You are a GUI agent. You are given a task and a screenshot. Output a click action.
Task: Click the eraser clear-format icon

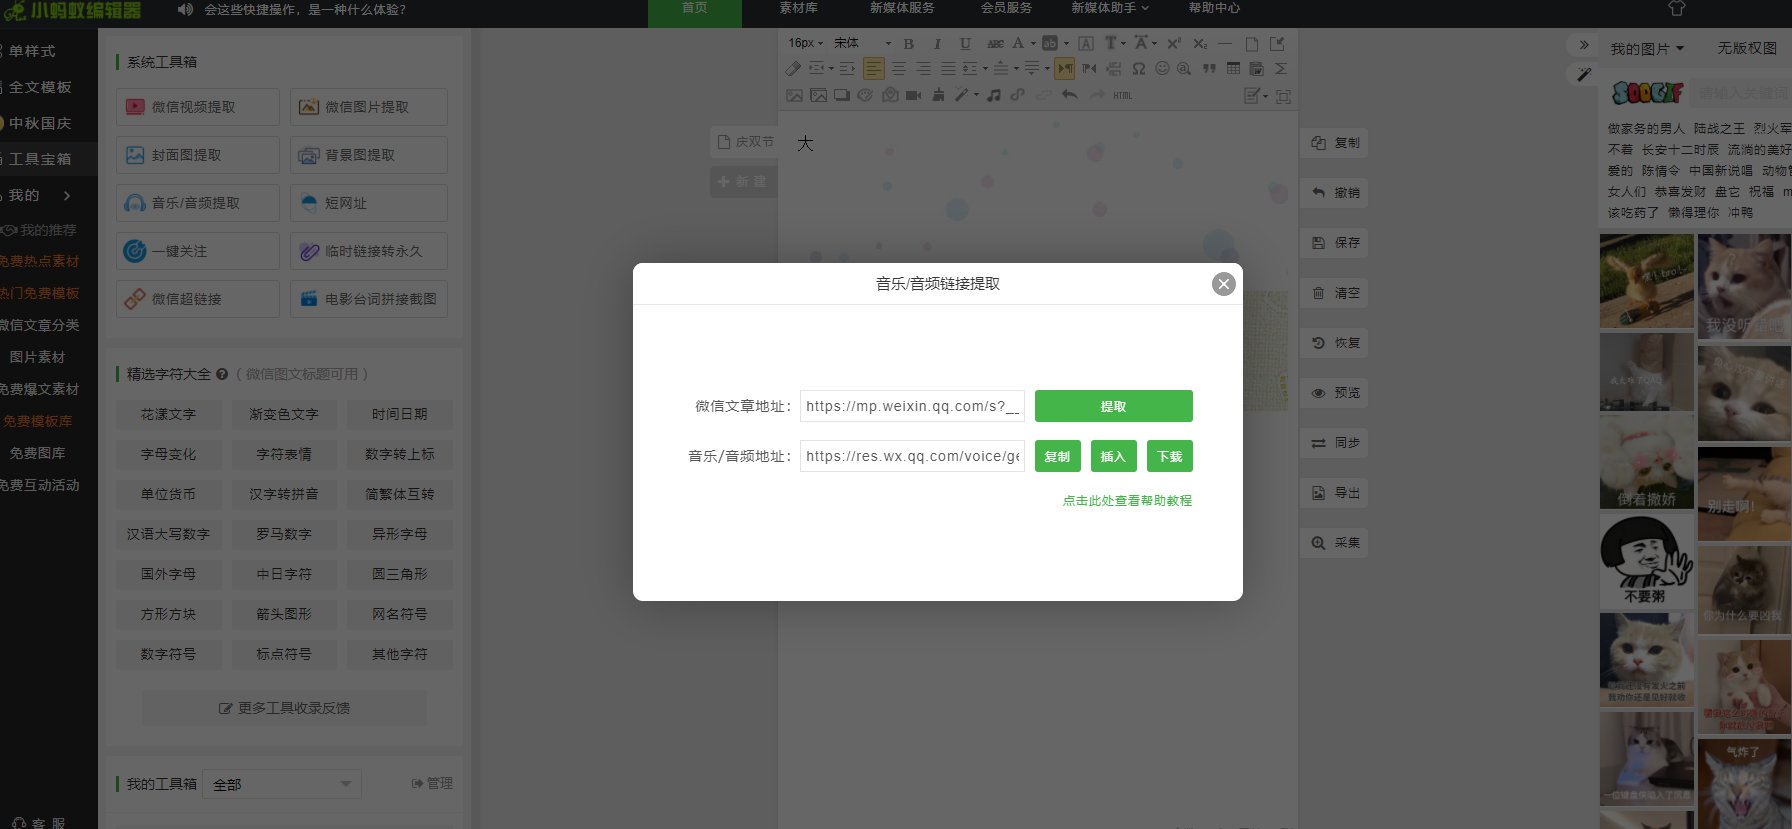click(793, 68)
